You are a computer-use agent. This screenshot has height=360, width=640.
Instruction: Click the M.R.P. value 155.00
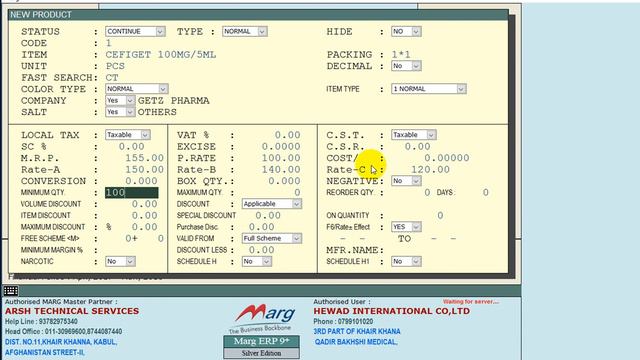[144, 158]
